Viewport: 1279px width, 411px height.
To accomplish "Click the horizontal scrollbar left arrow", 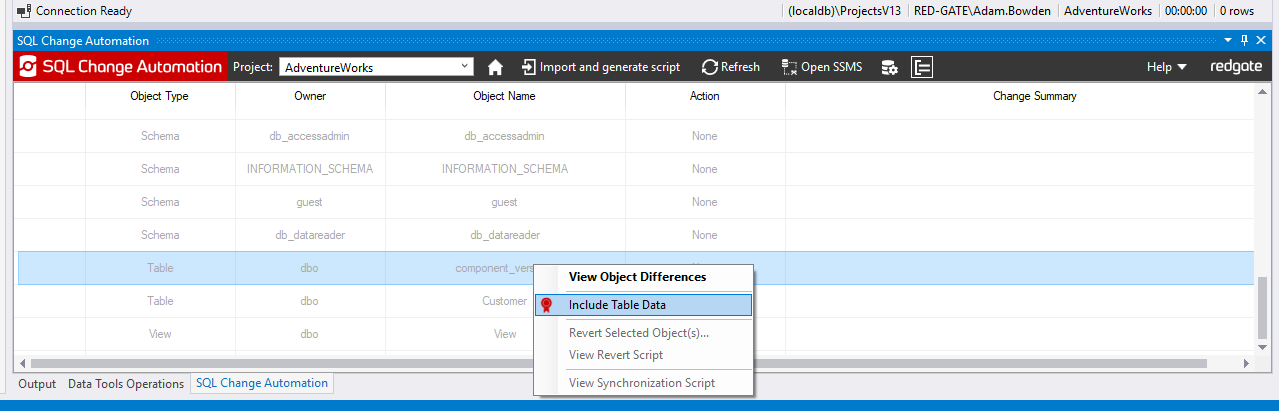I will coord(24,363).
